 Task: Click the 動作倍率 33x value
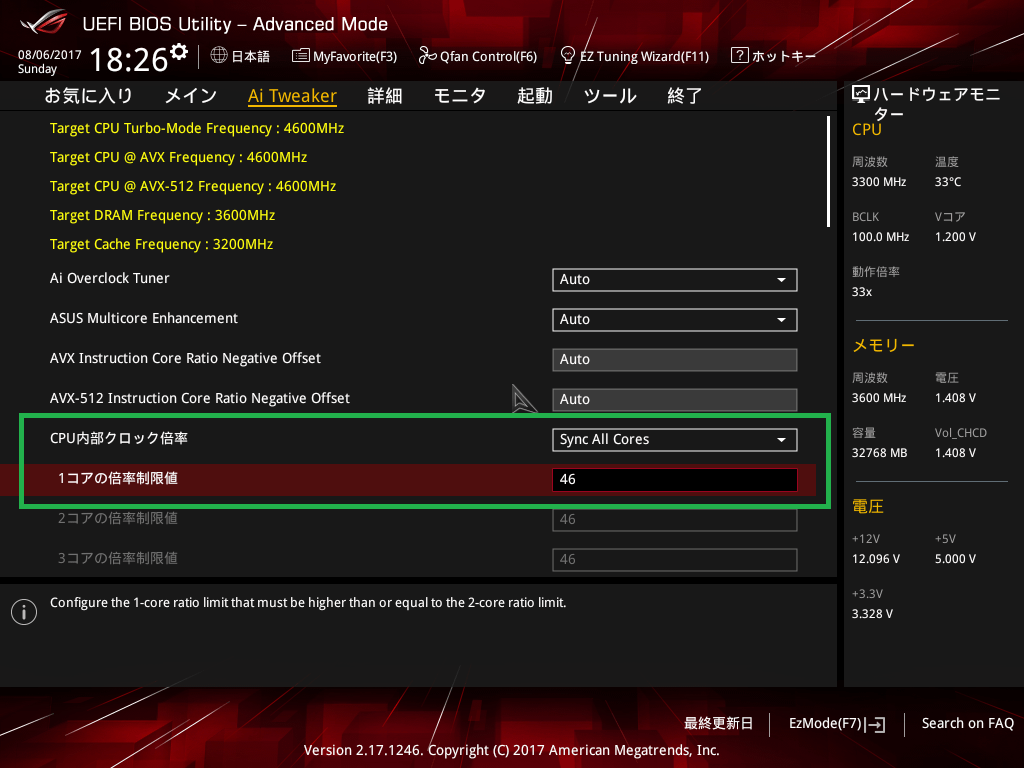862,292
